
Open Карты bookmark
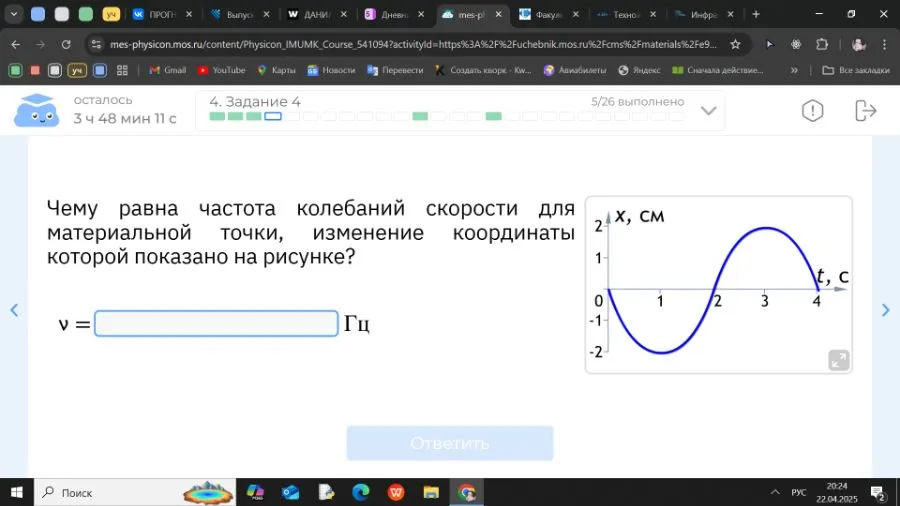click(x=277, y=70)
